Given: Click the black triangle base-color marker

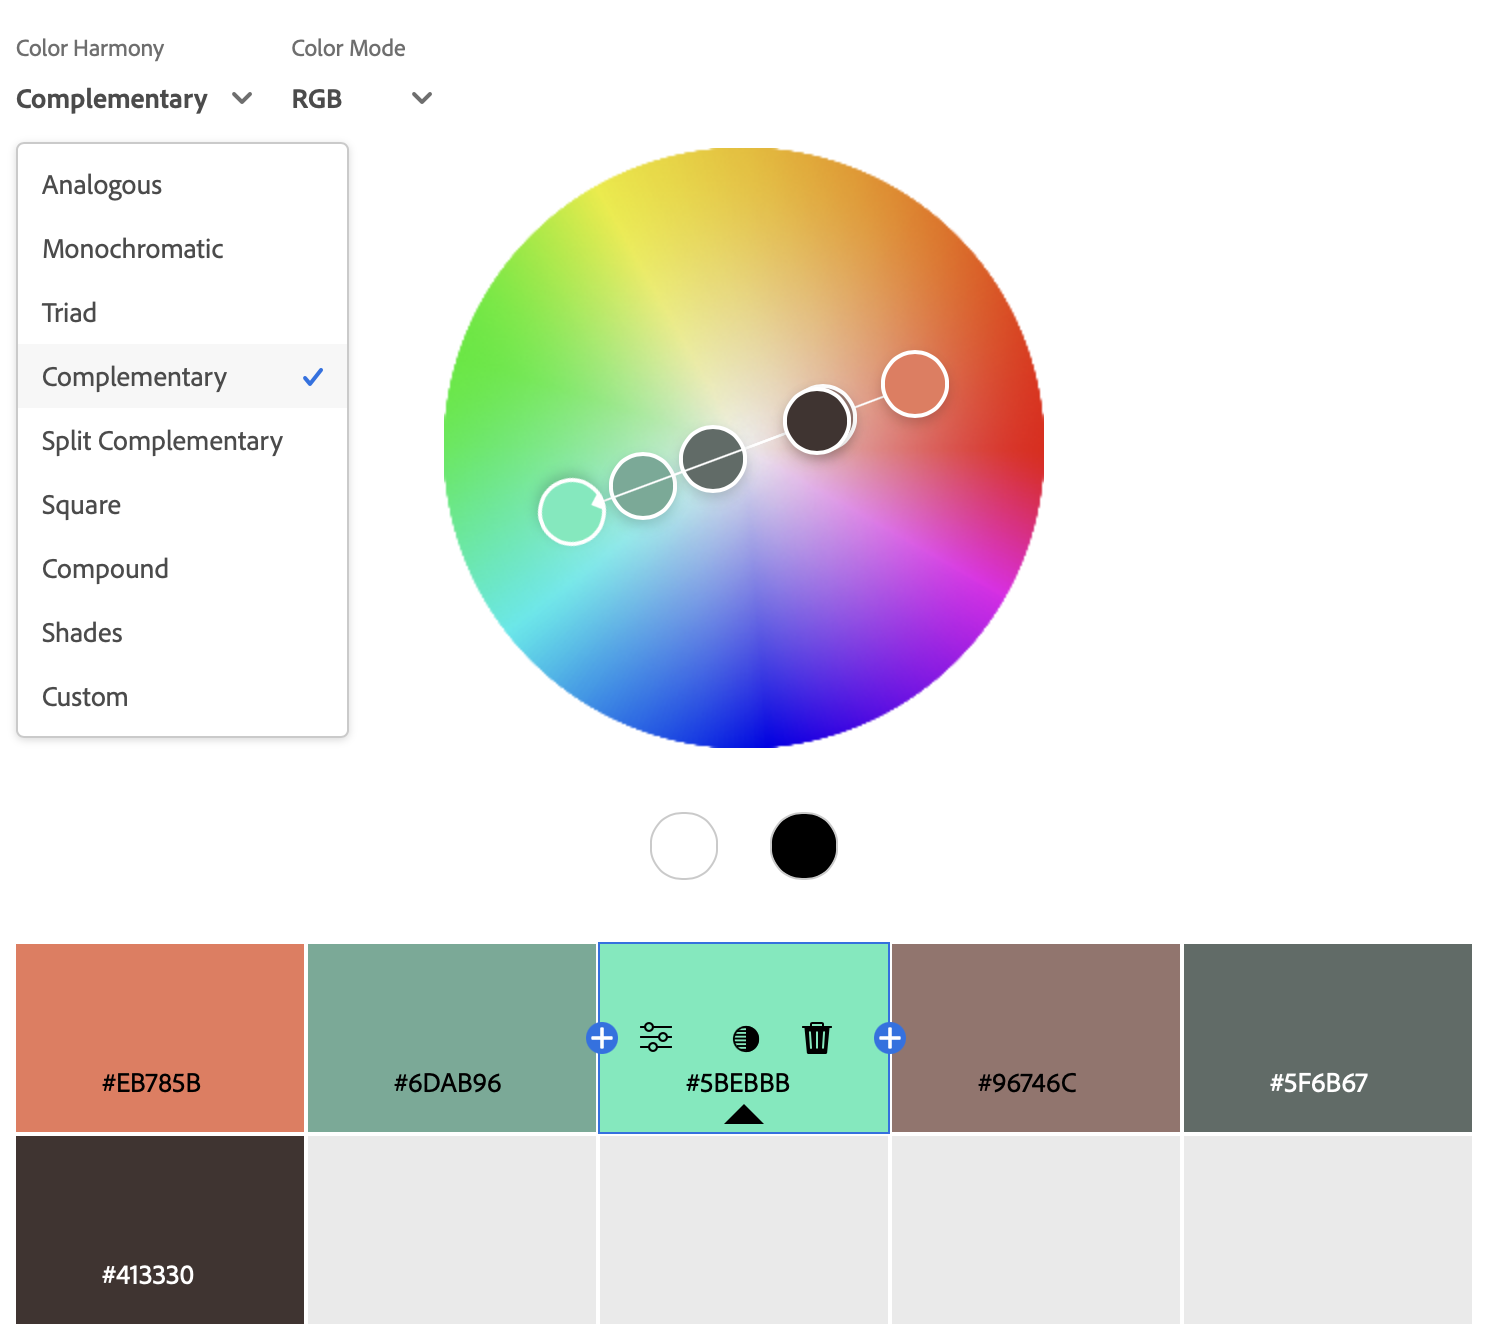Looking at the screenshot, I should 743,1114.
